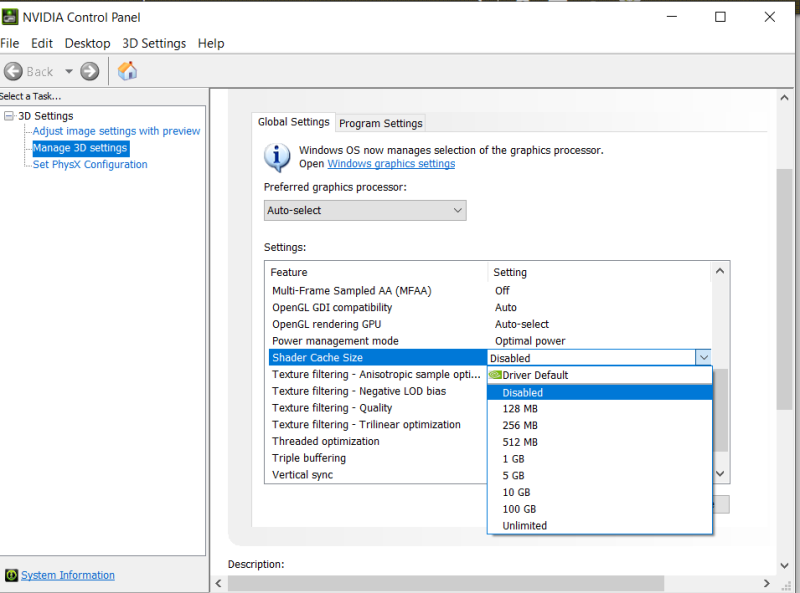Viewport: 800px width, 593px height.
Task: Choose 10 GB shader cache size
Action: coord(600,492)
